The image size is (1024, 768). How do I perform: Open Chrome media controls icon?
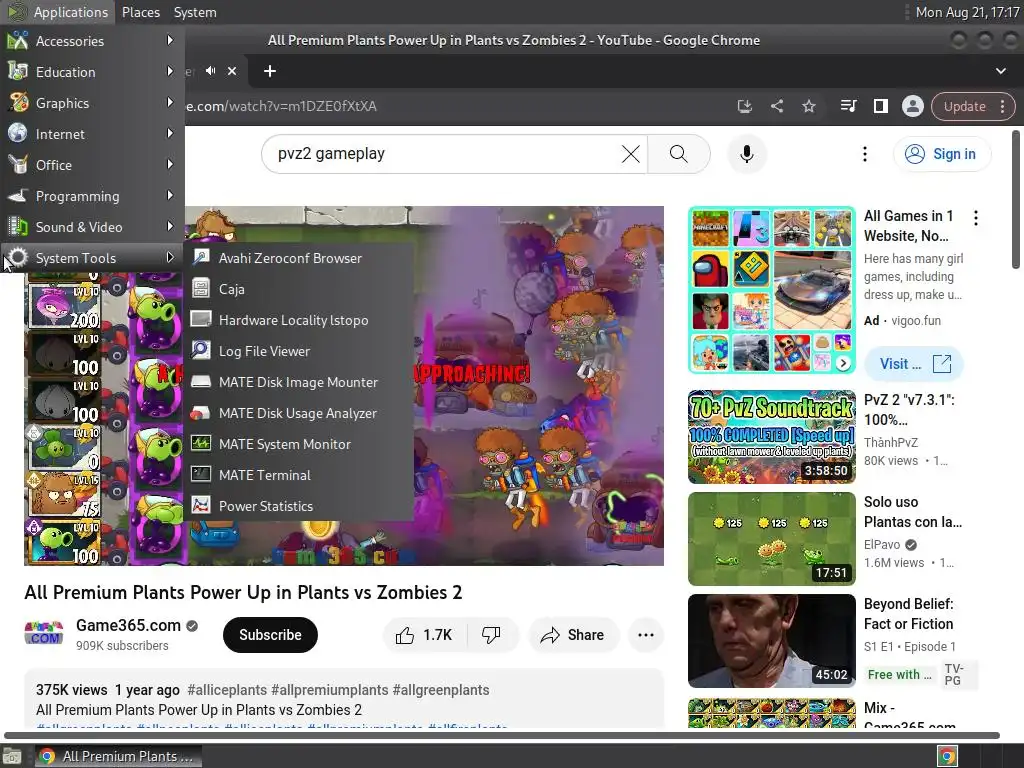point(848,106)
